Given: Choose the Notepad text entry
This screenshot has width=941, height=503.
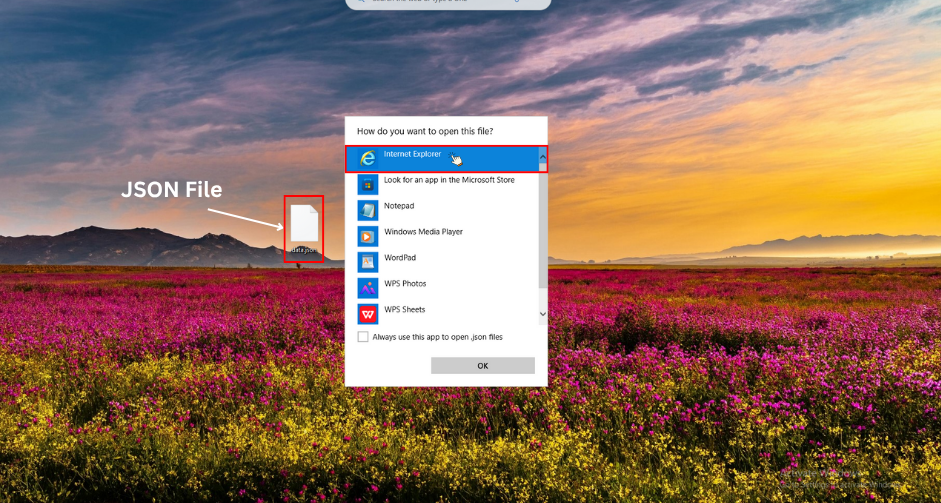Looking at the screenshot, I should 399,206.
